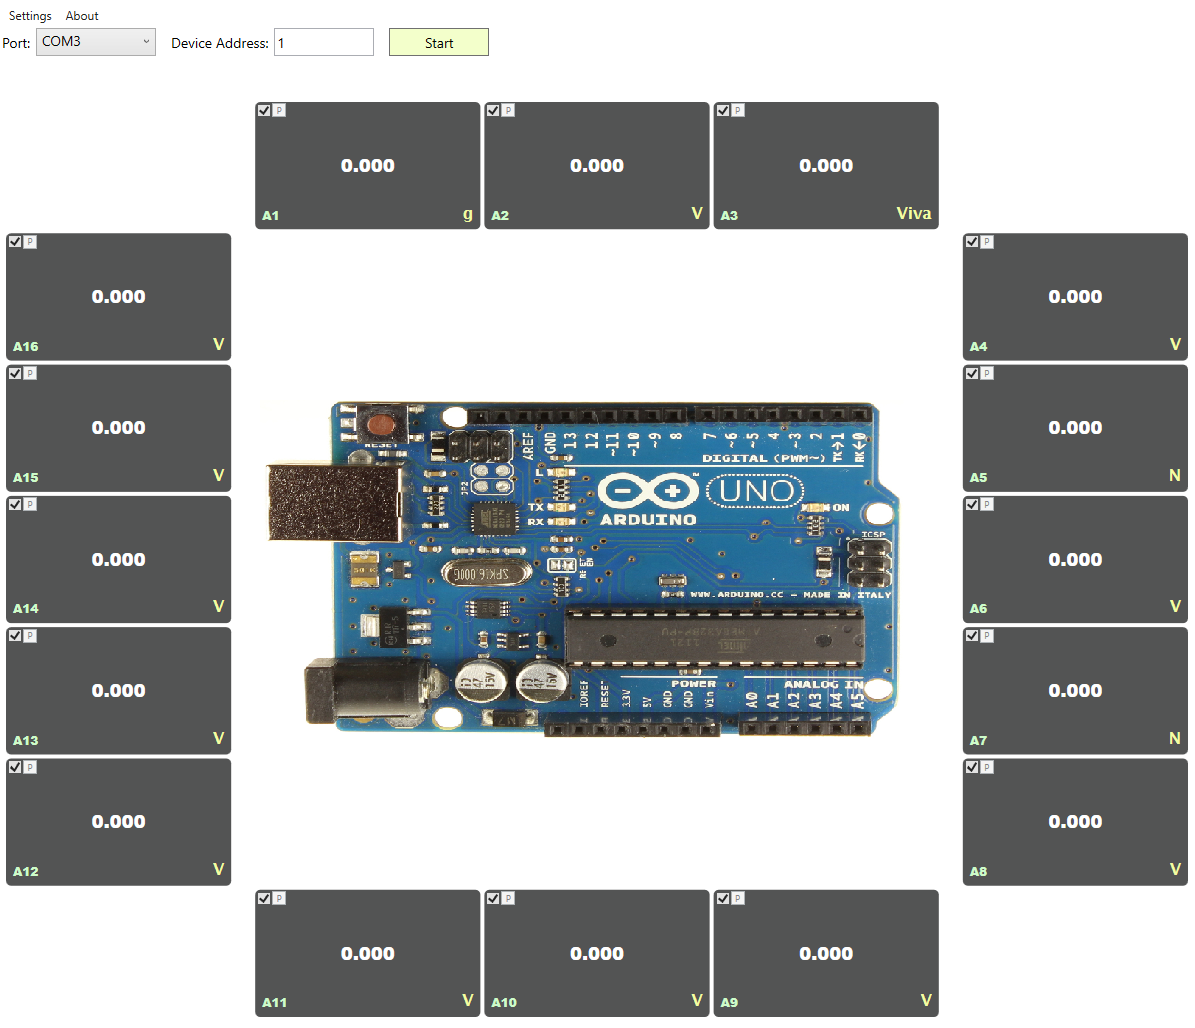Open the COM3 port dropdown
The width and height of the screenshot is (1195, 1028).
point(95,42)
